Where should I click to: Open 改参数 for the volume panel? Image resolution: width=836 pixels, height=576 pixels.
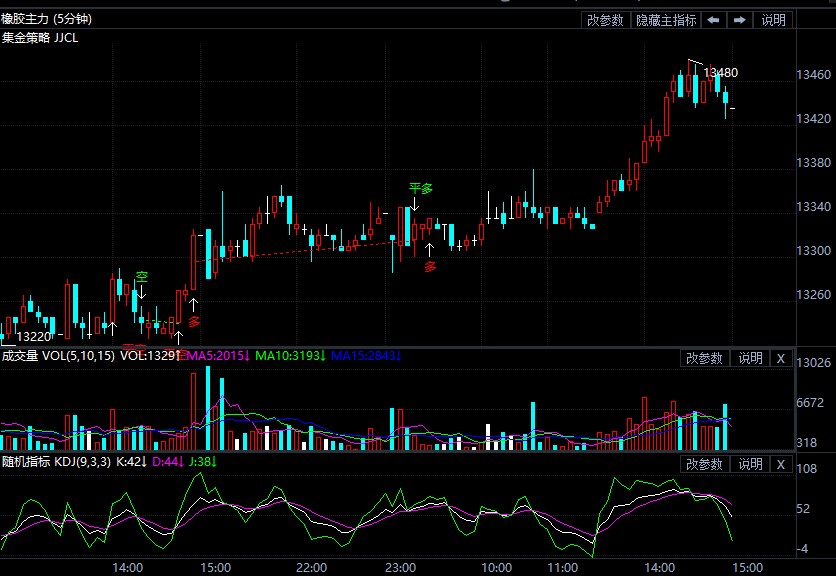point(704,358)
